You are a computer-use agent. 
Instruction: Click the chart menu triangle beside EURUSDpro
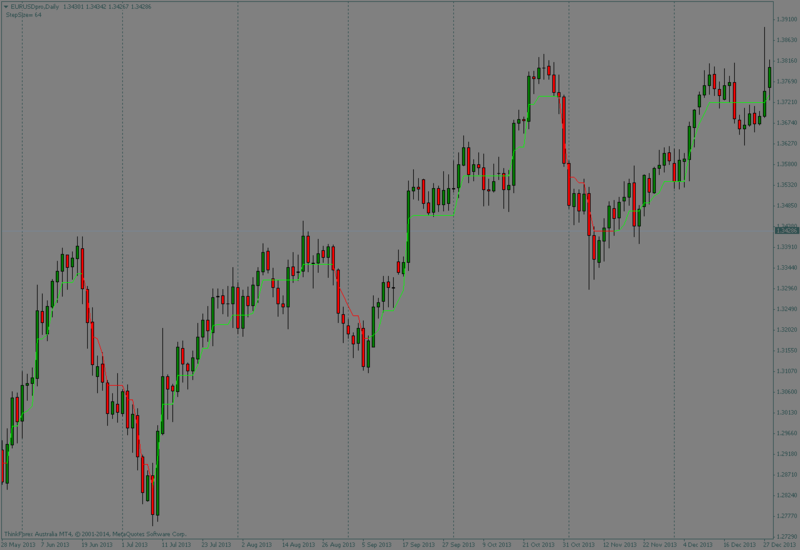[6, 7]
